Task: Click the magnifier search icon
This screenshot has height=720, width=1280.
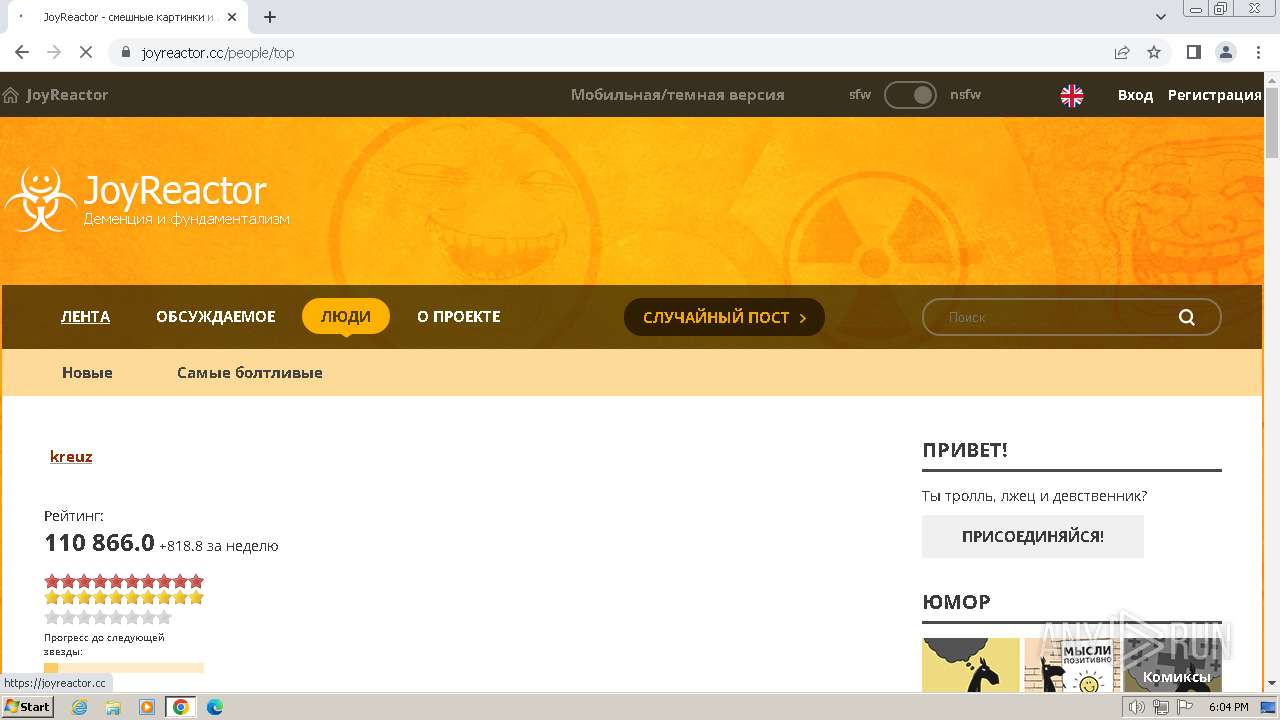Action: (1187, 317)
